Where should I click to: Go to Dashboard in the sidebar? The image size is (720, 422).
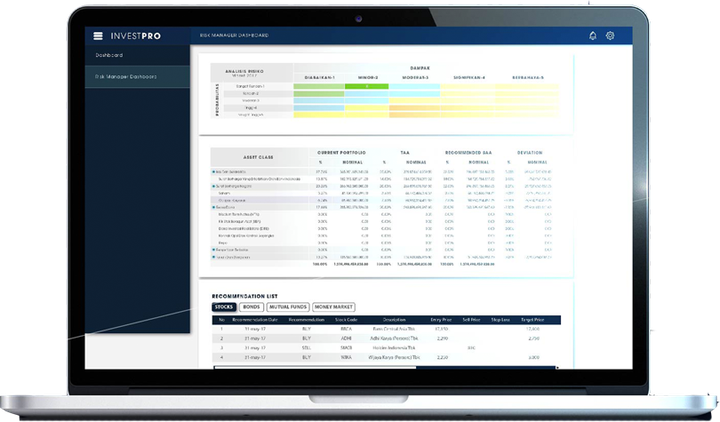(109, 55)
